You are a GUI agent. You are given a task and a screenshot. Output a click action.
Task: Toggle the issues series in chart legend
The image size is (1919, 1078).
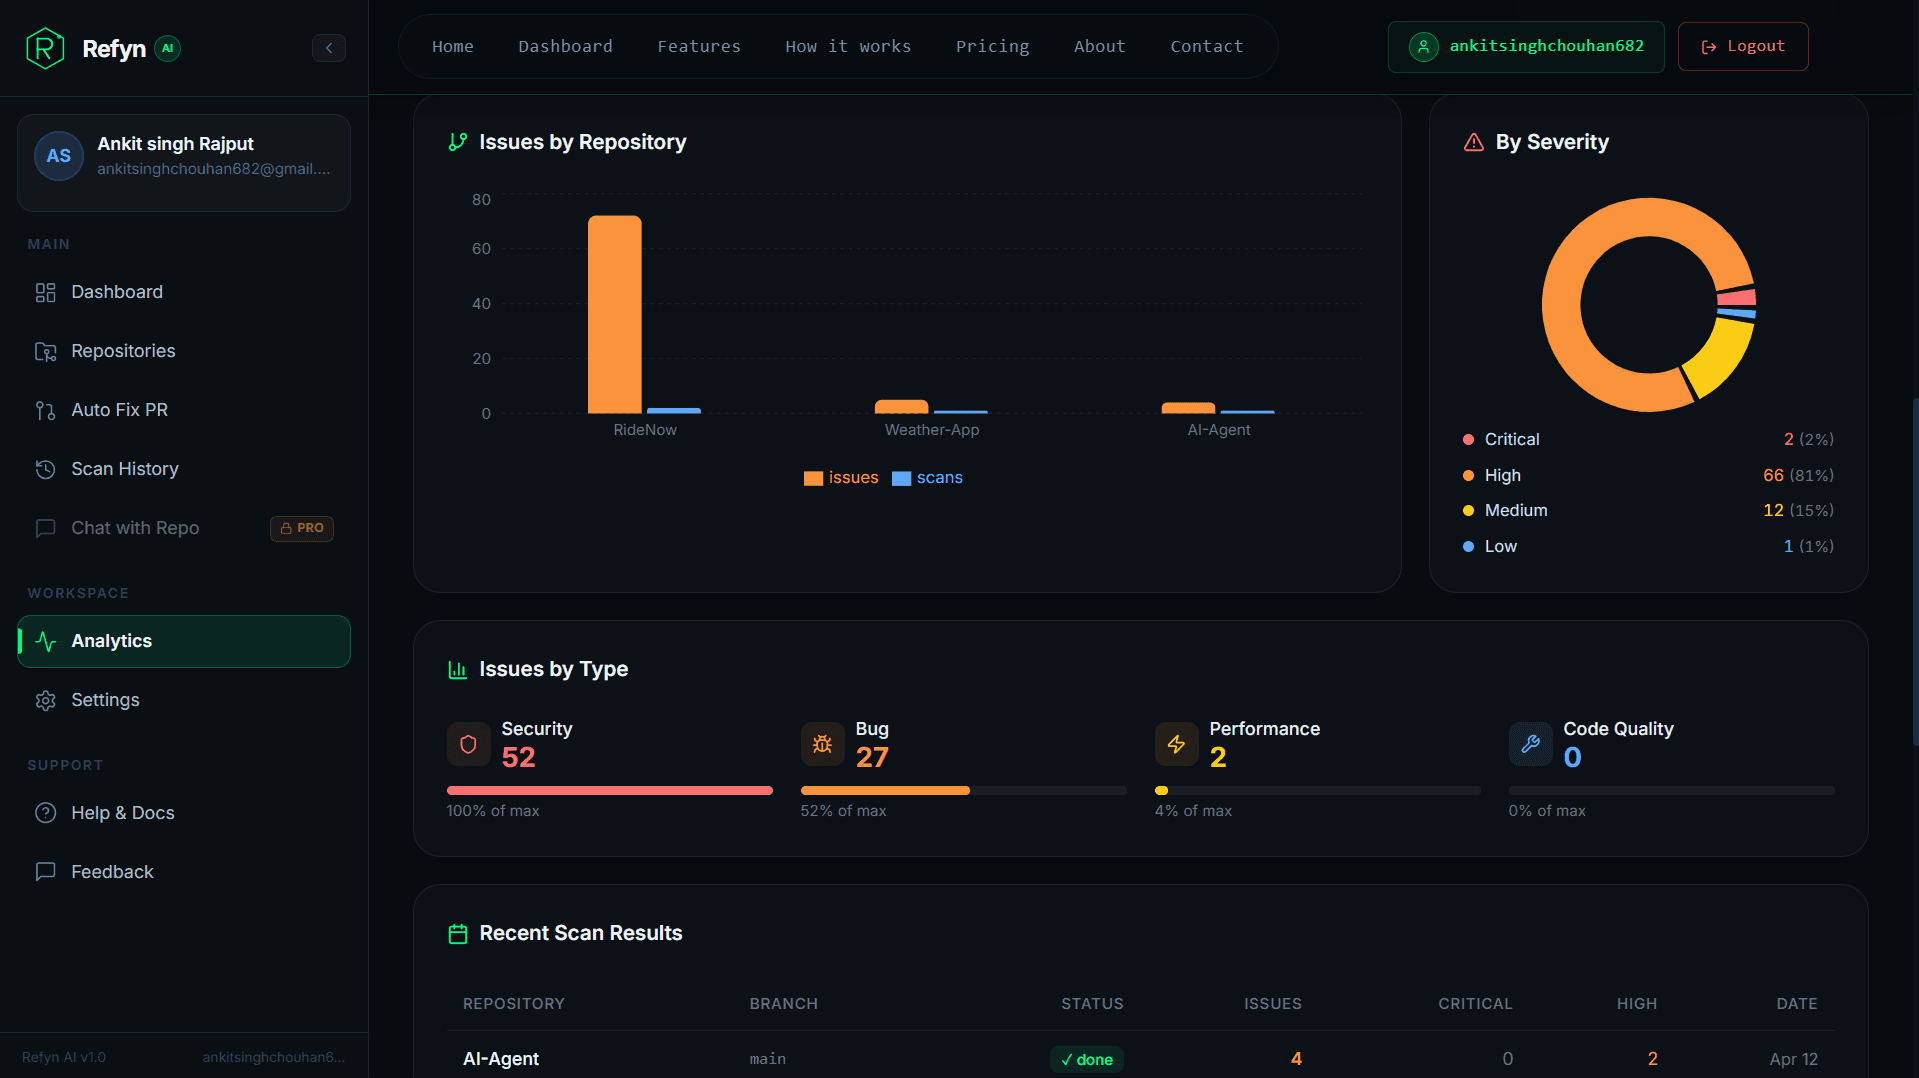[x=841, y=478]
